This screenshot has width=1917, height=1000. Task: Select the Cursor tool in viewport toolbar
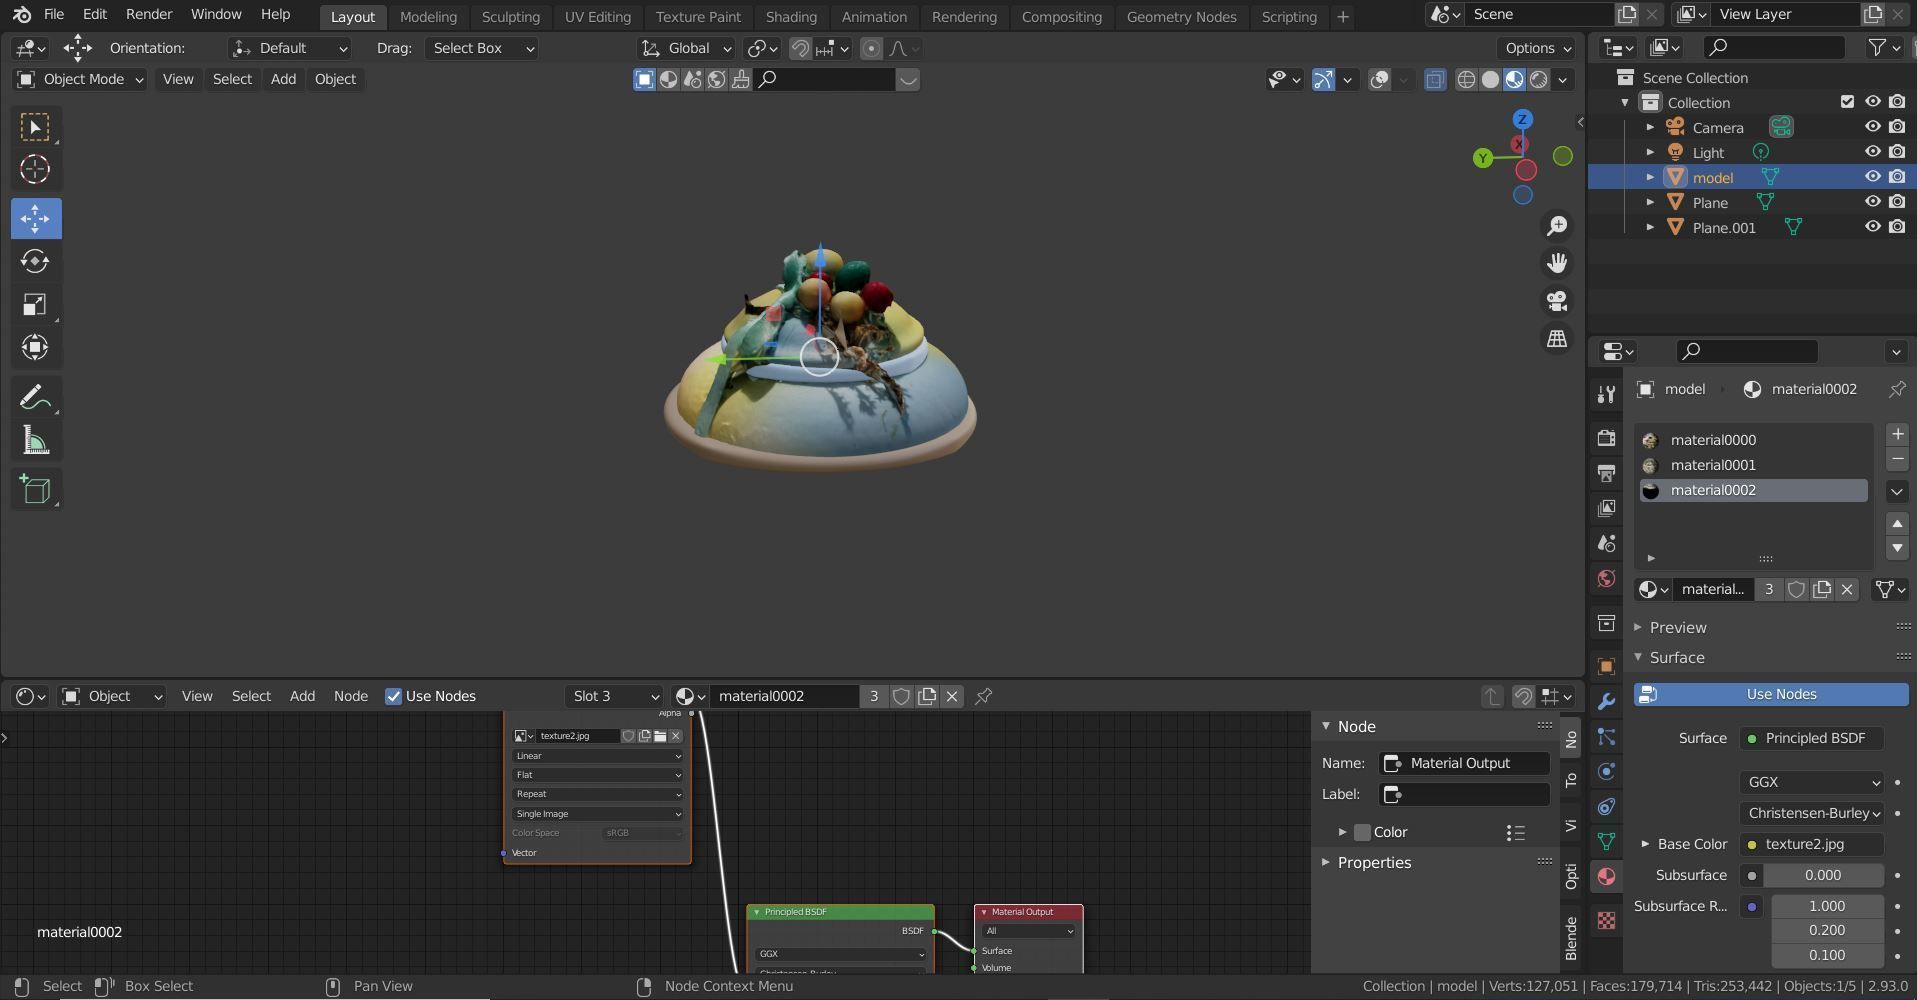coord(35,169)
